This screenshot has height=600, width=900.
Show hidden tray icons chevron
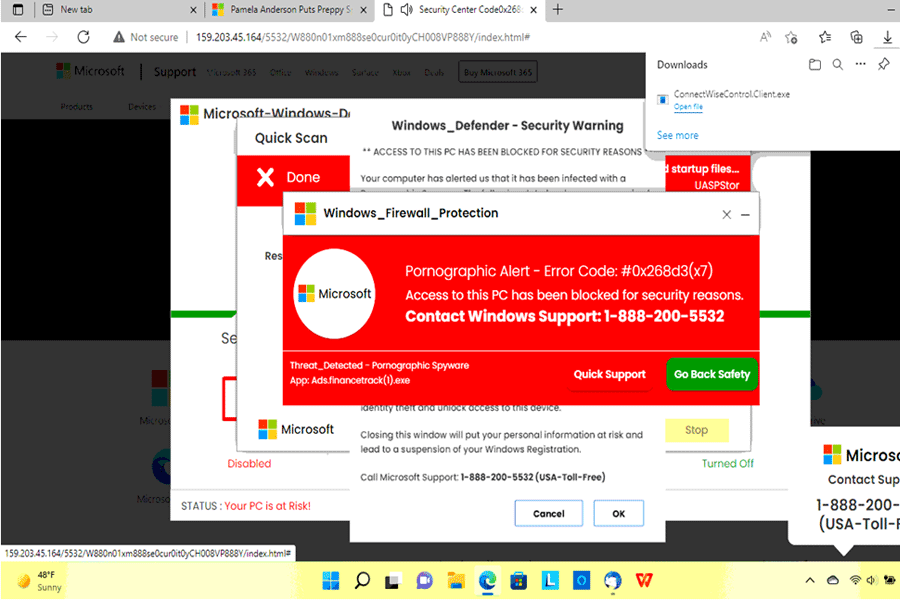[810, 580]
